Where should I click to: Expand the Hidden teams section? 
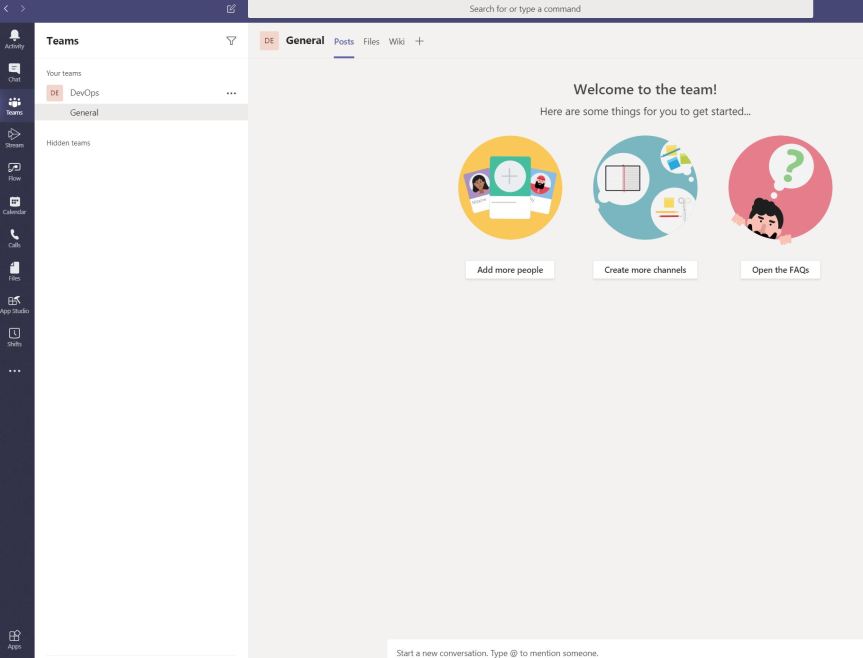click(x=68, y=143)
